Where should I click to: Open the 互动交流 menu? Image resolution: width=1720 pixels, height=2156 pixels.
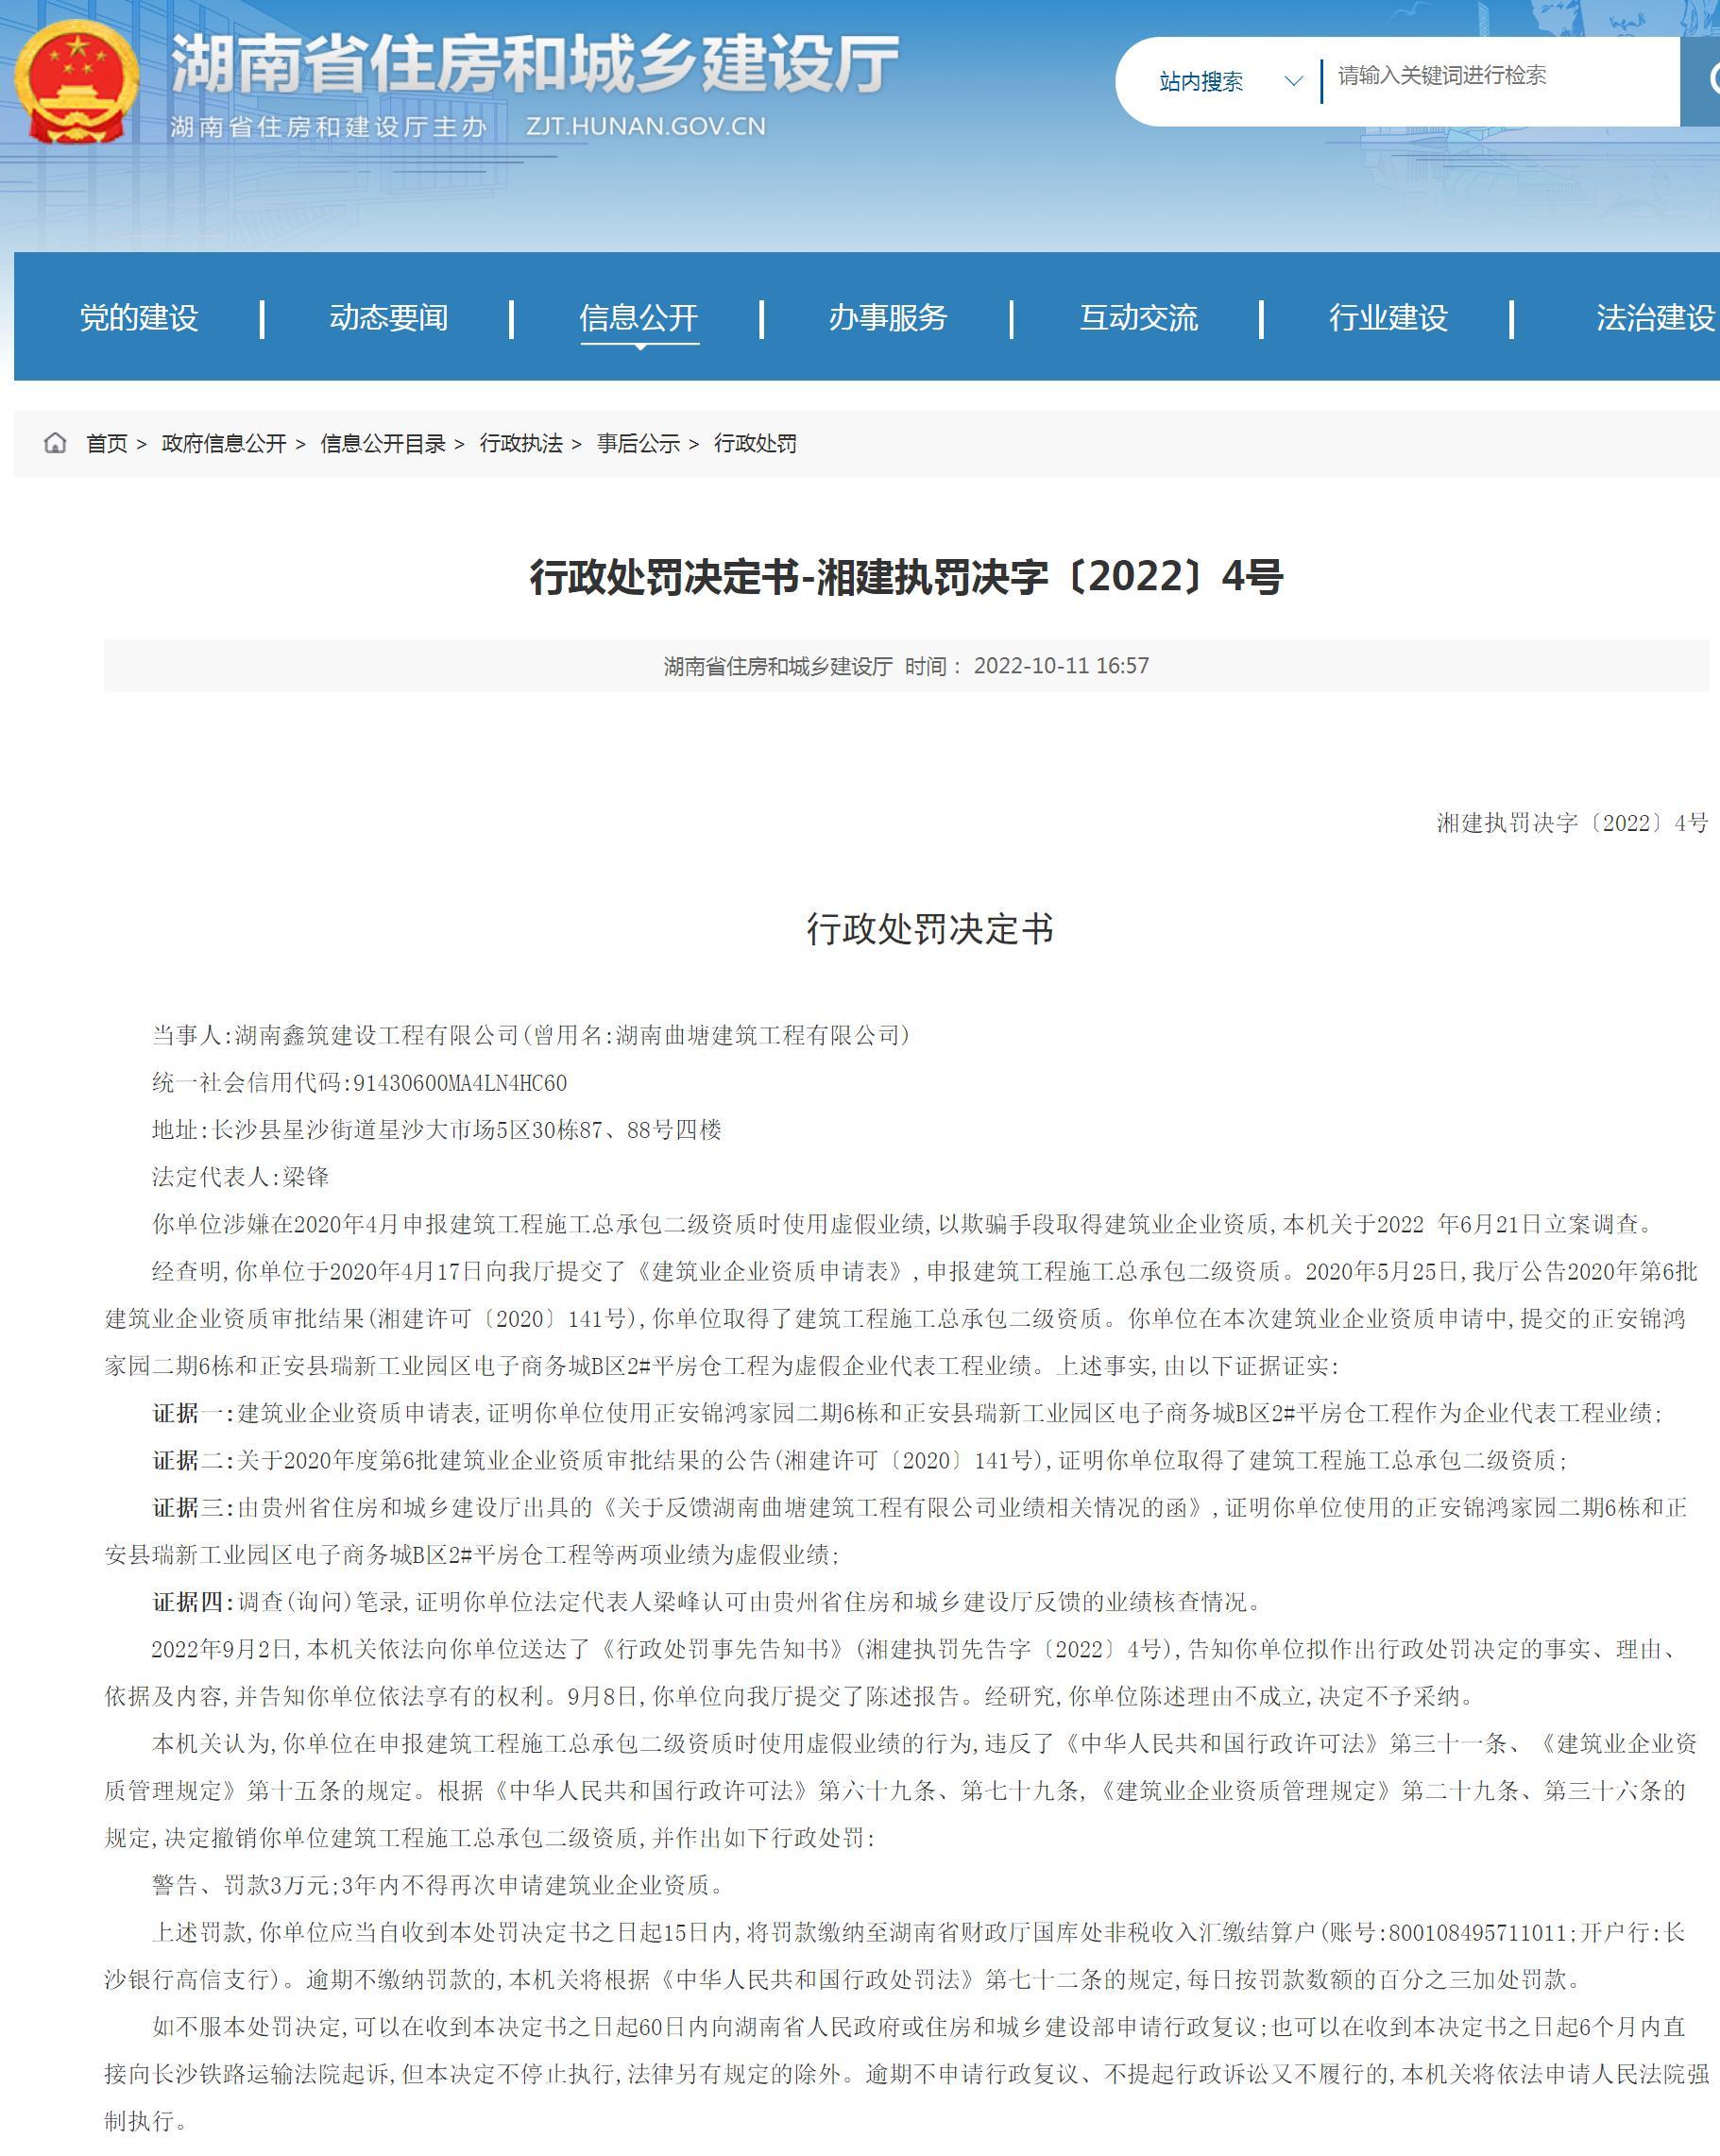click(x=1138, y=318)
